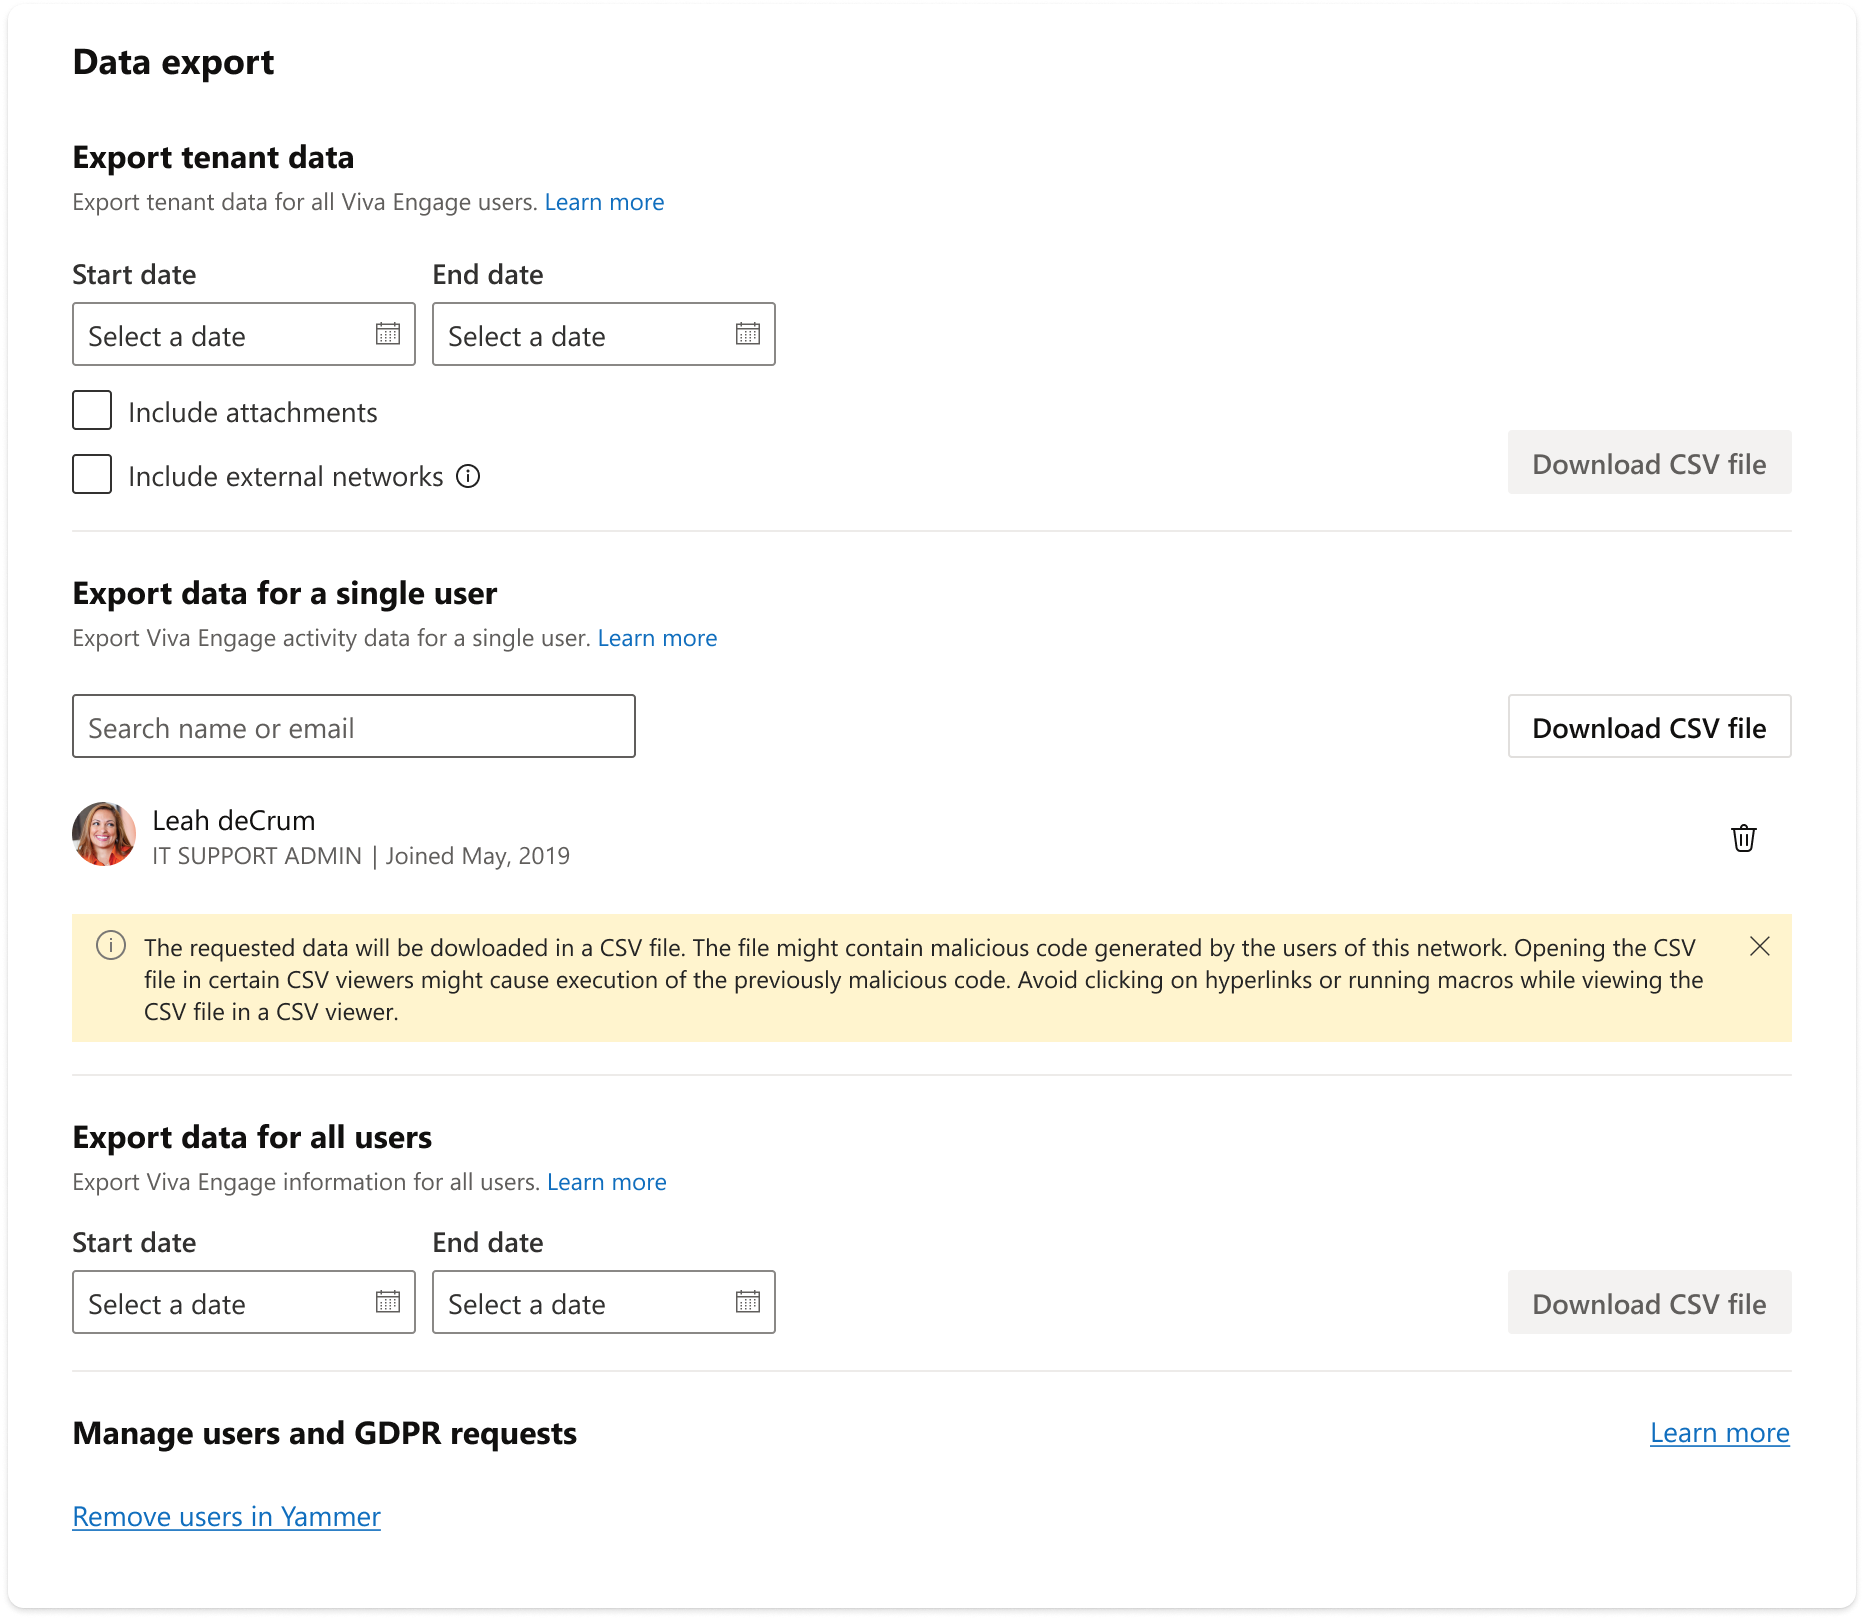Focus the Search name or email field

pyautogui.click(x=354, y=727)
